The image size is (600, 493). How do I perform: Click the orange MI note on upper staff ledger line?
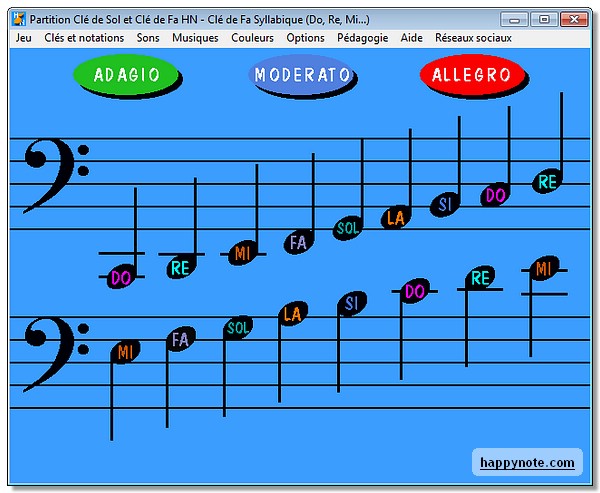[243, 253]
